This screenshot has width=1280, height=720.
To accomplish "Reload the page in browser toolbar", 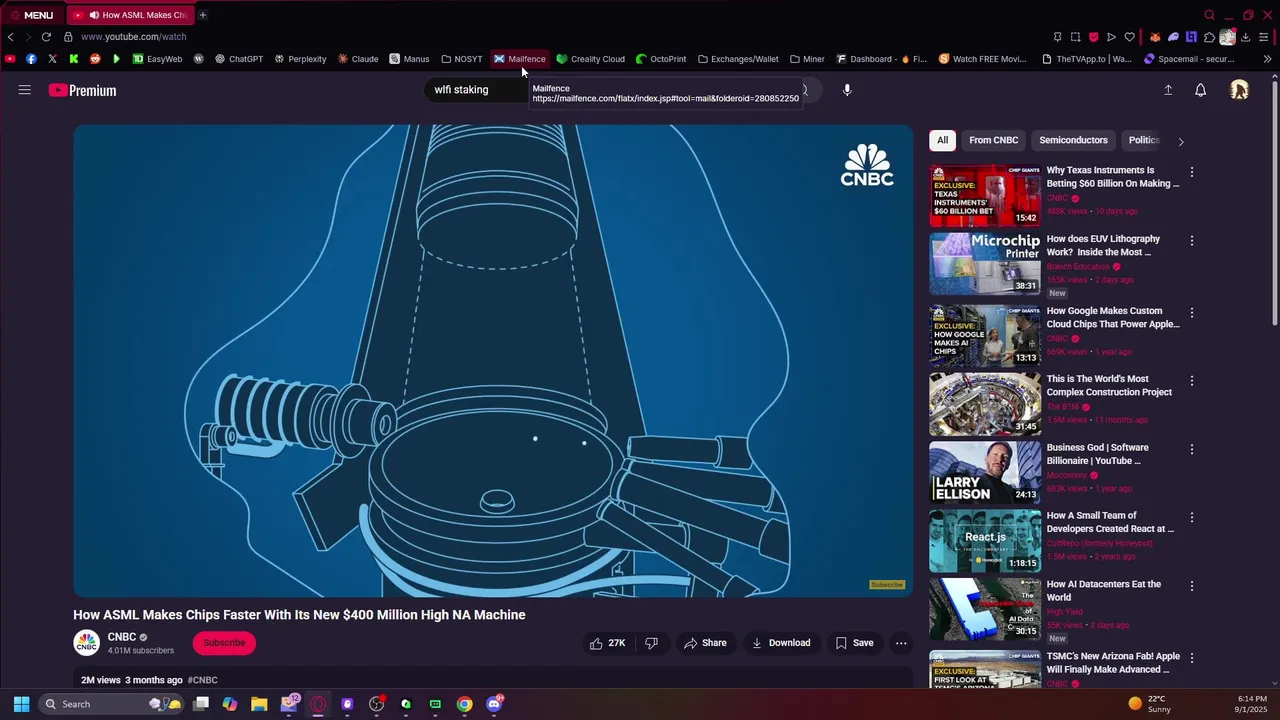I will (x=46, y=37).
